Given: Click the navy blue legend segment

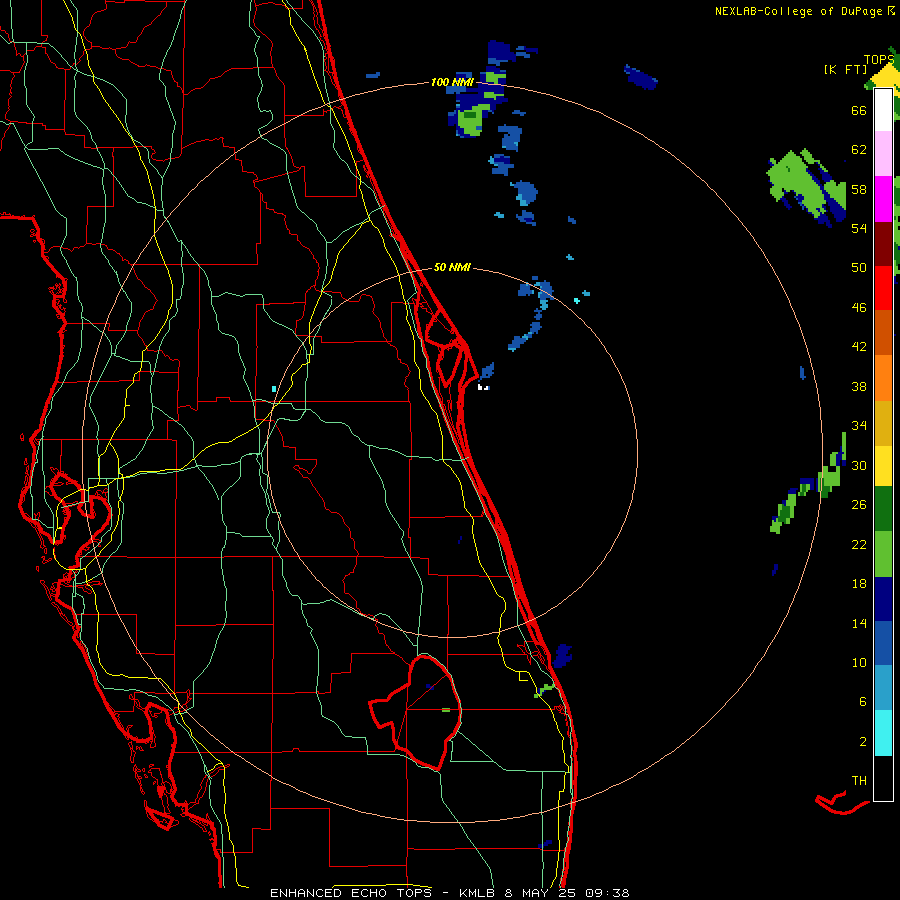Looking at the screenshot, I should pos(883,599).
